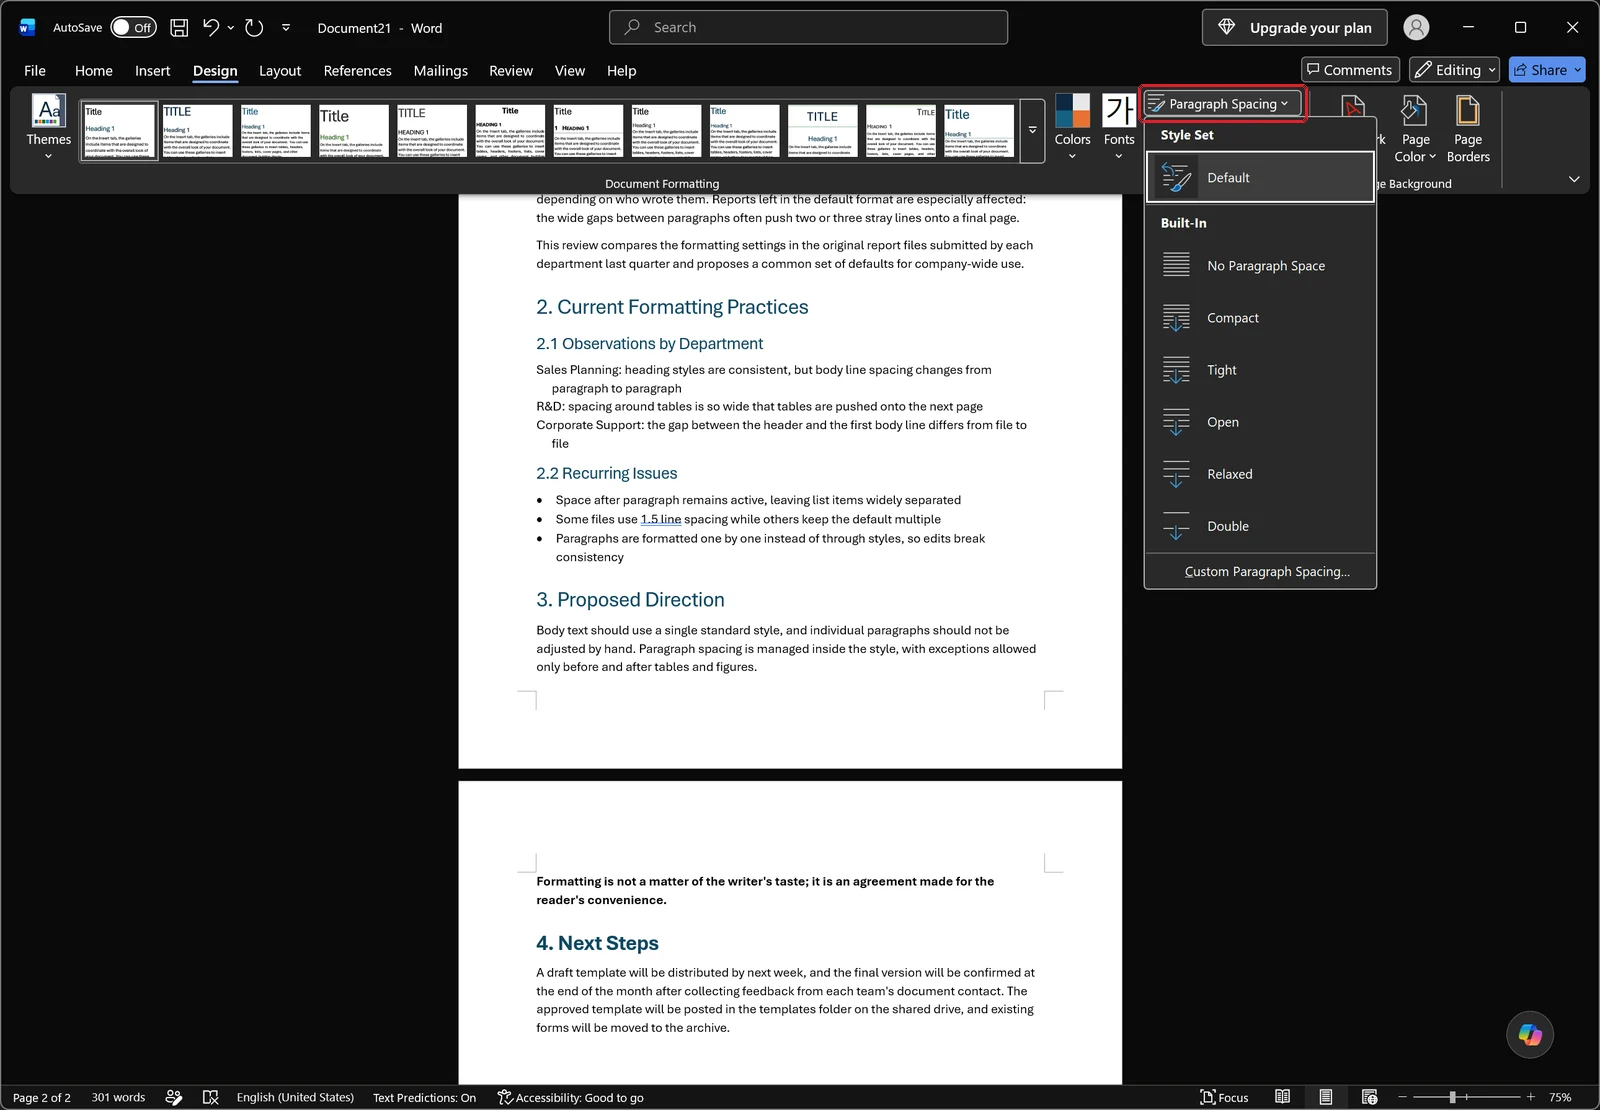Open Customize Quick Access Toolbar arrow
The width and height of the screenshot is (1600, 1110).
point(286,28)
